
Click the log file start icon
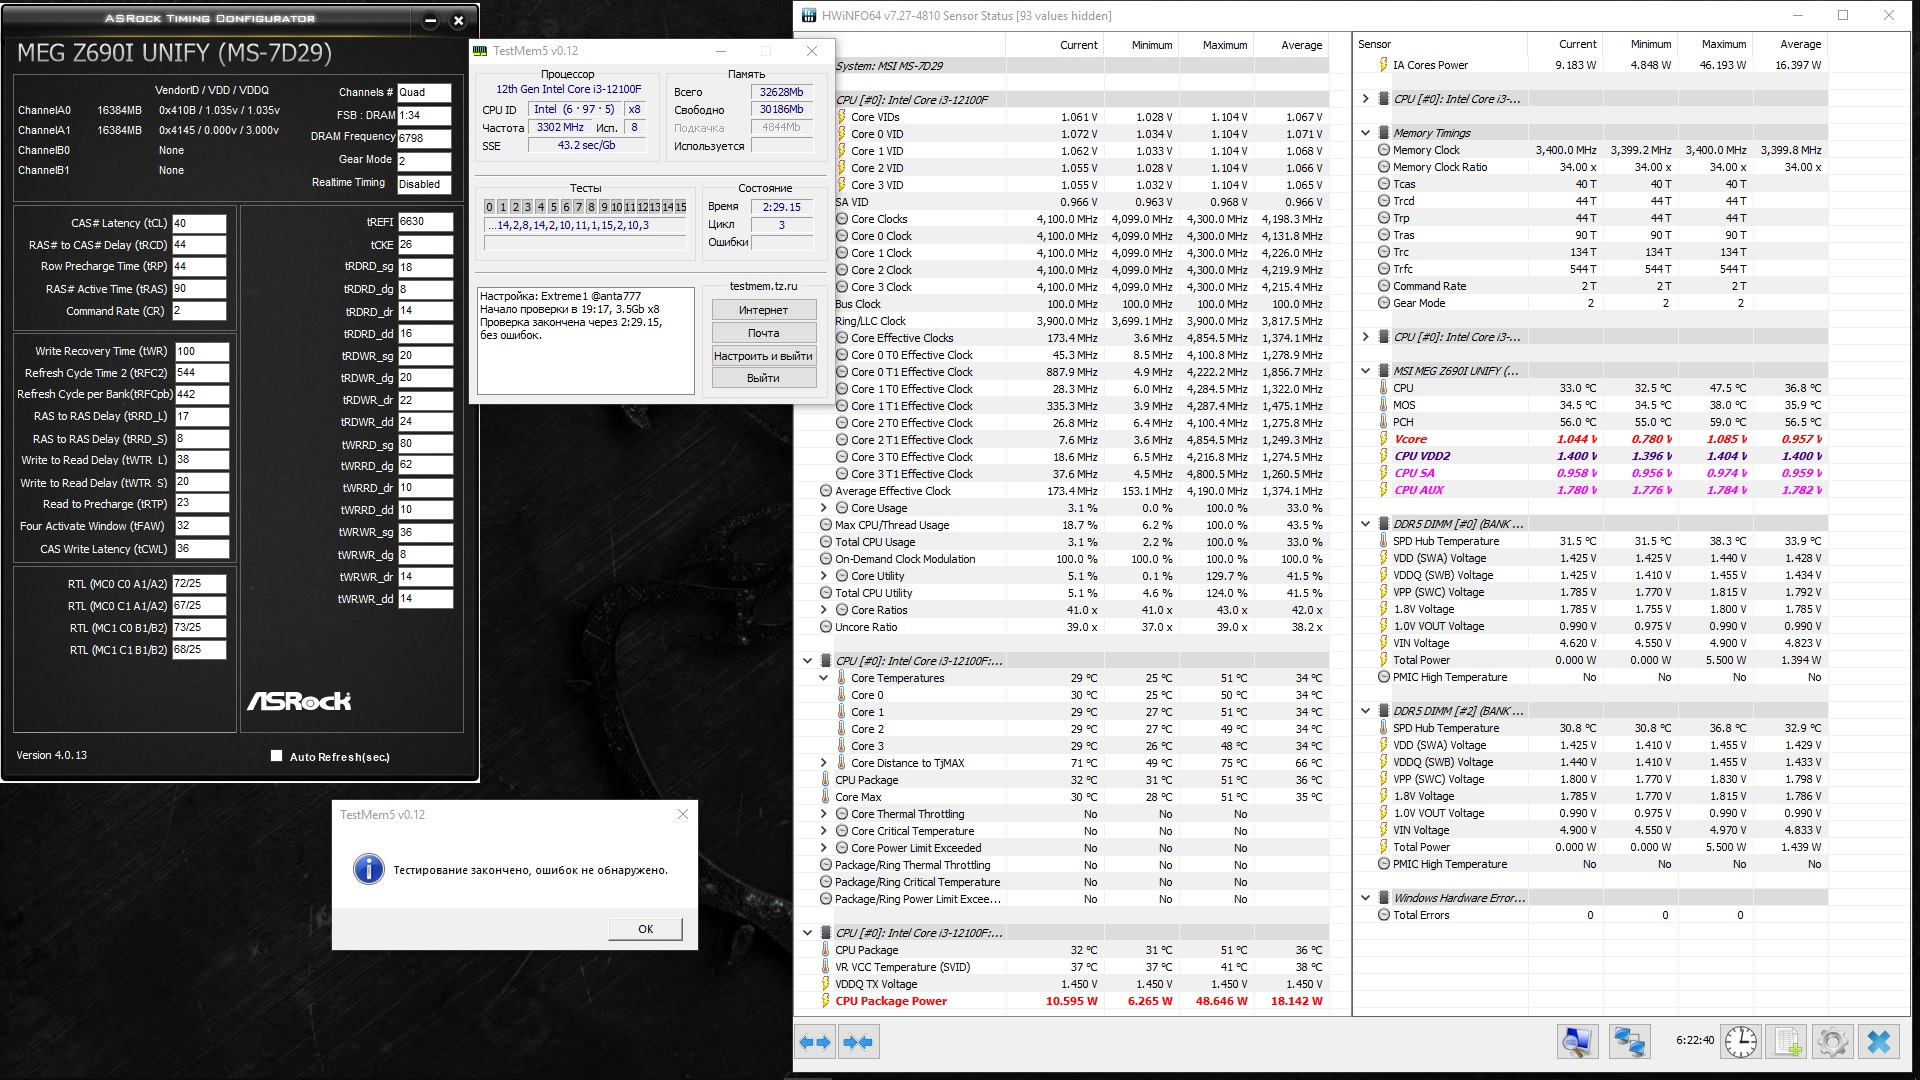(1787, 1042)
